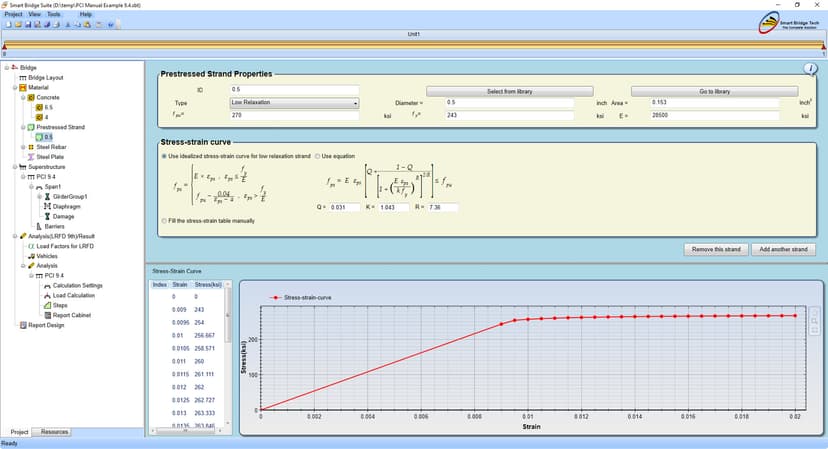The height and width of the screenshot is (449, 828).
Task: Click the E modulus field 28500
Action: click(715, 115)
